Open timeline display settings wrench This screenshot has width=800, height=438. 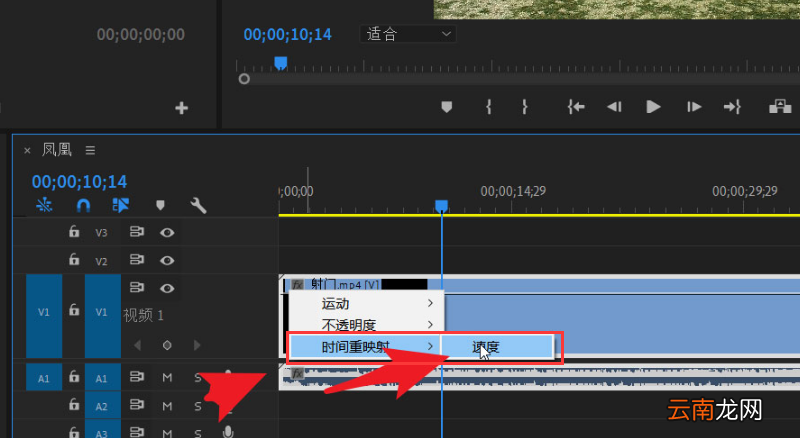198,205
